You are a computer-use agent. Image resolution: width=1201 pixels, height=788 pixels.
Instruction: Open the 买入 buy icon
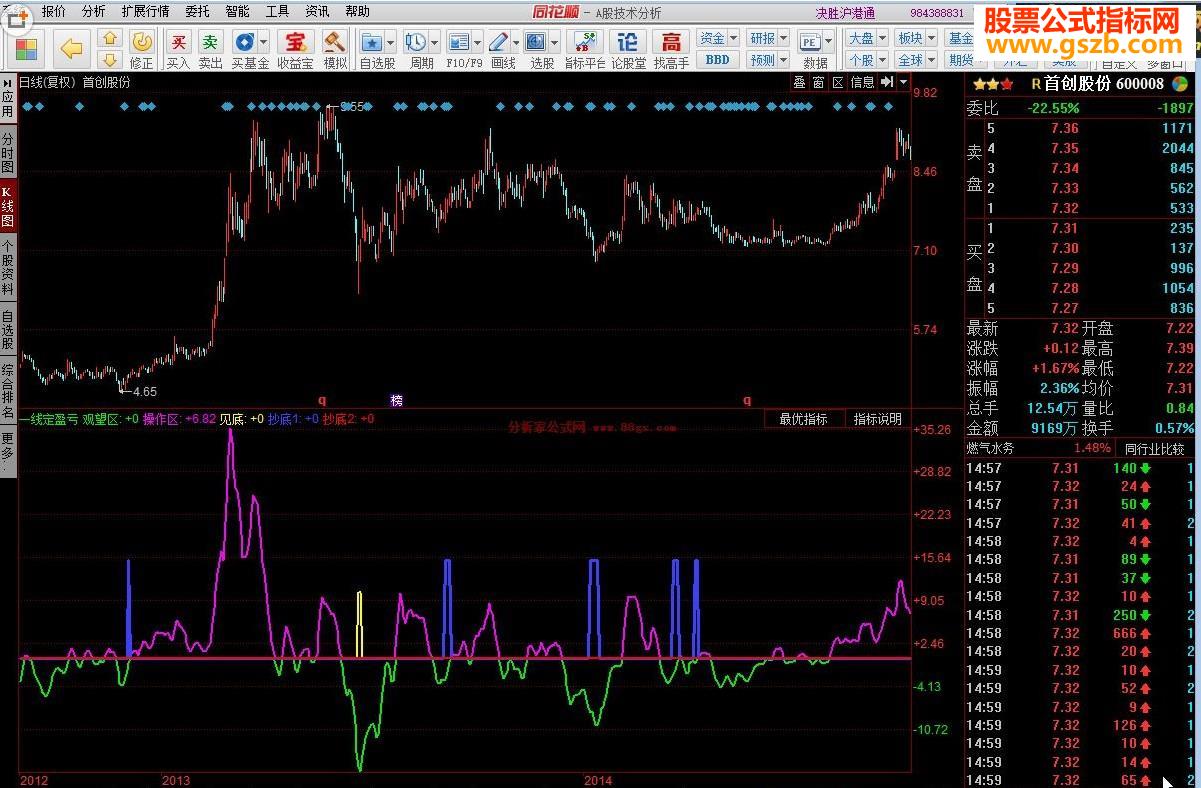point(178,42)
